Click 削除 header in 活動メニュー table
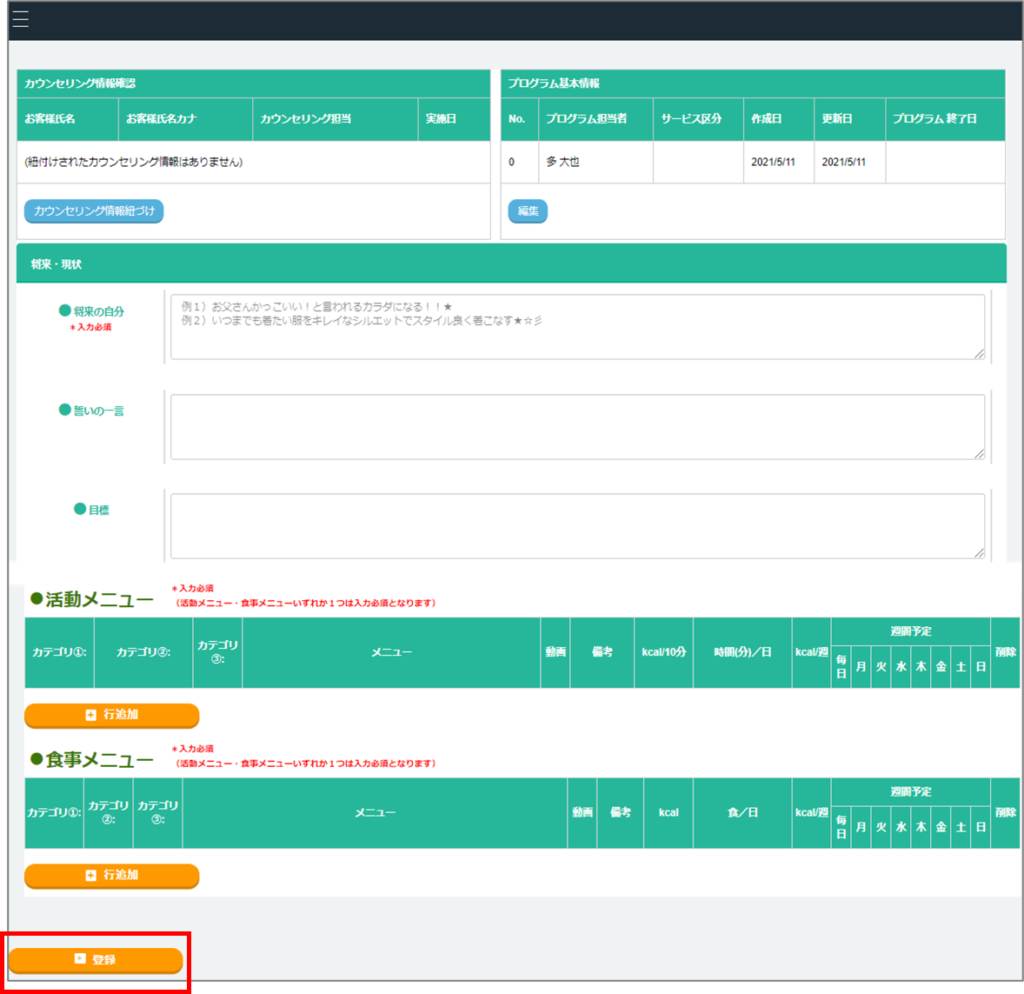This screenshot has width=1024, height=994. (x=1005, y=652)
